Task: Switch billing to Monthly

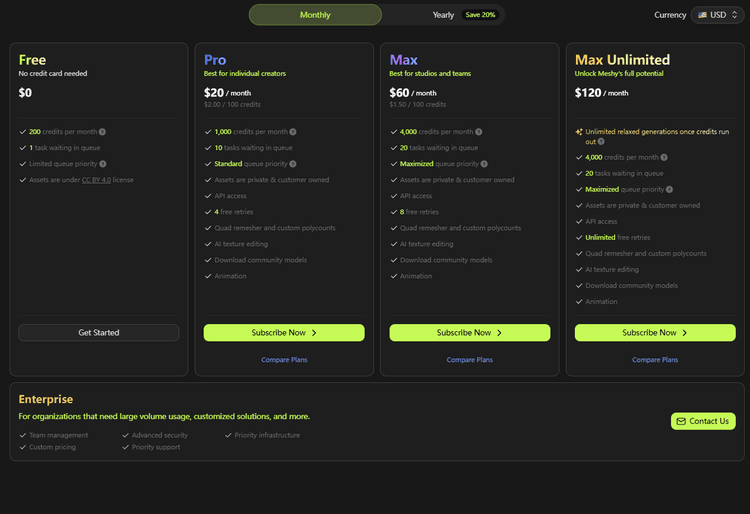Action: (315, 15)
